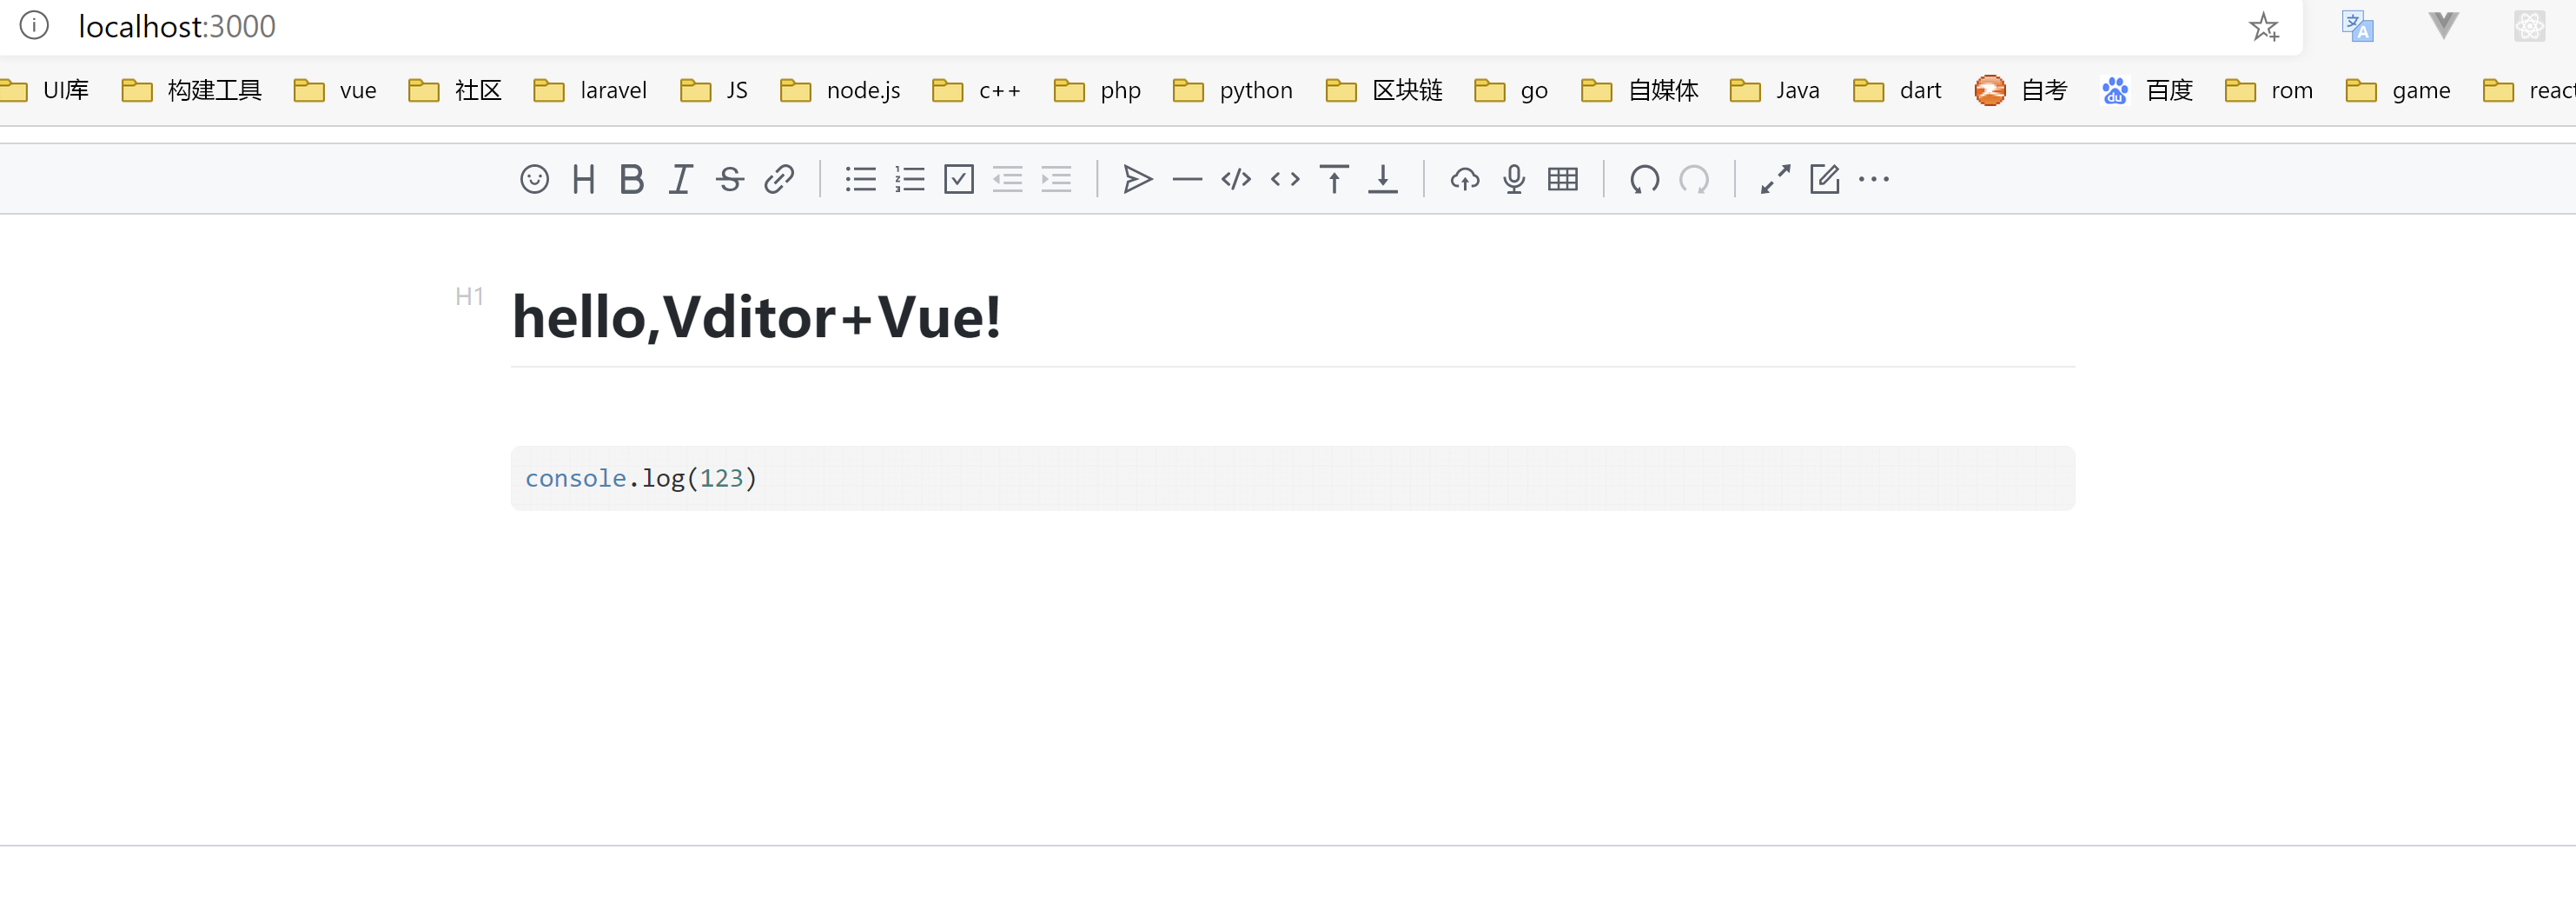Apply italic formatting
The width and height of the screenshot is (2576, 916).
pos(680,179)
